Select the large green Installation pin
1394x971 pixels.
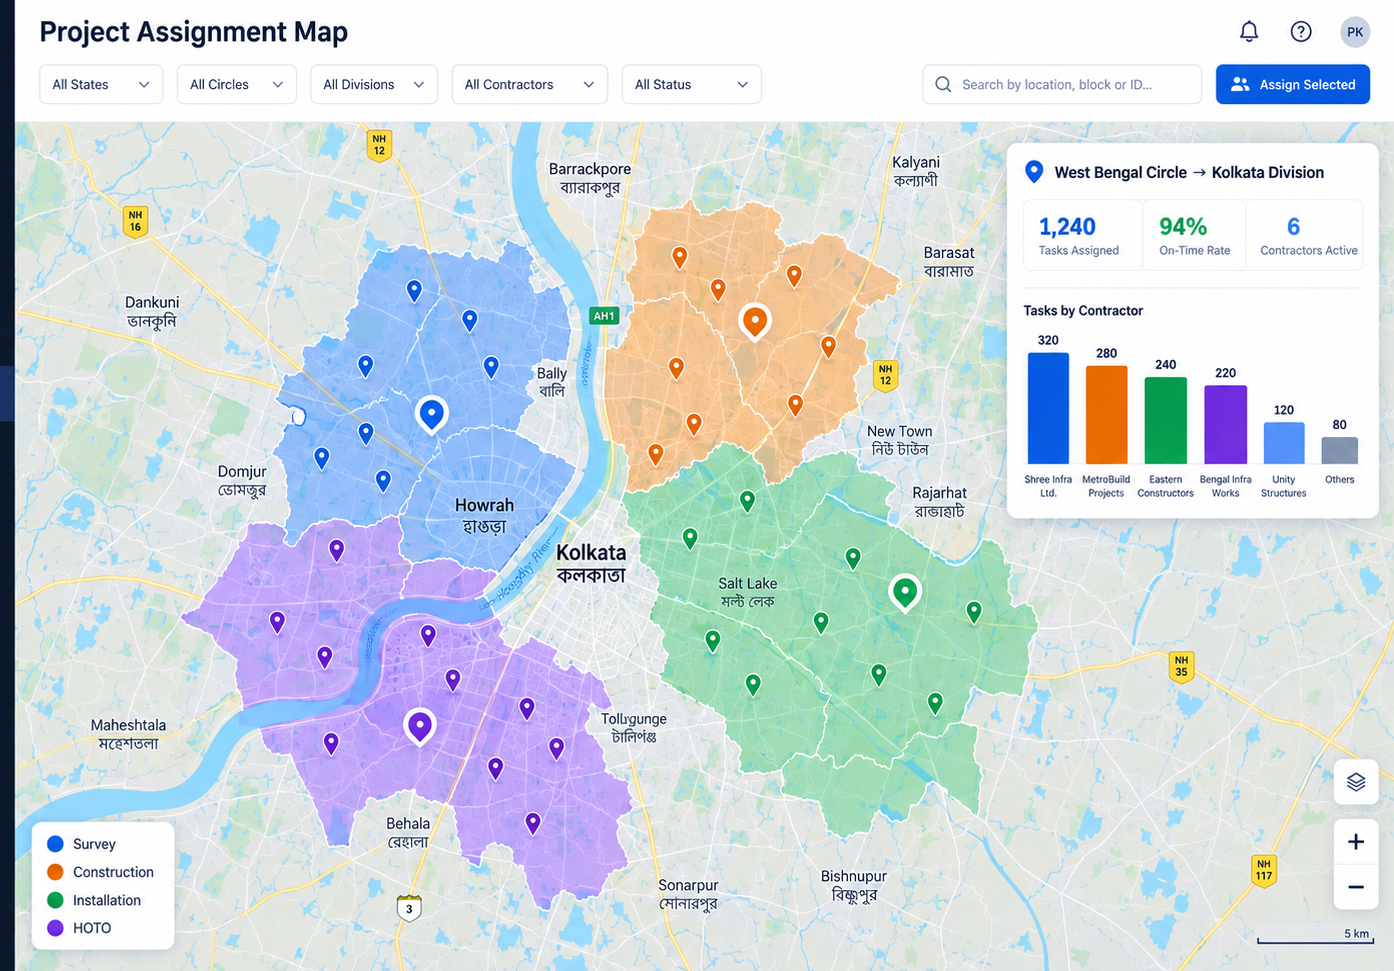(904, 592)
